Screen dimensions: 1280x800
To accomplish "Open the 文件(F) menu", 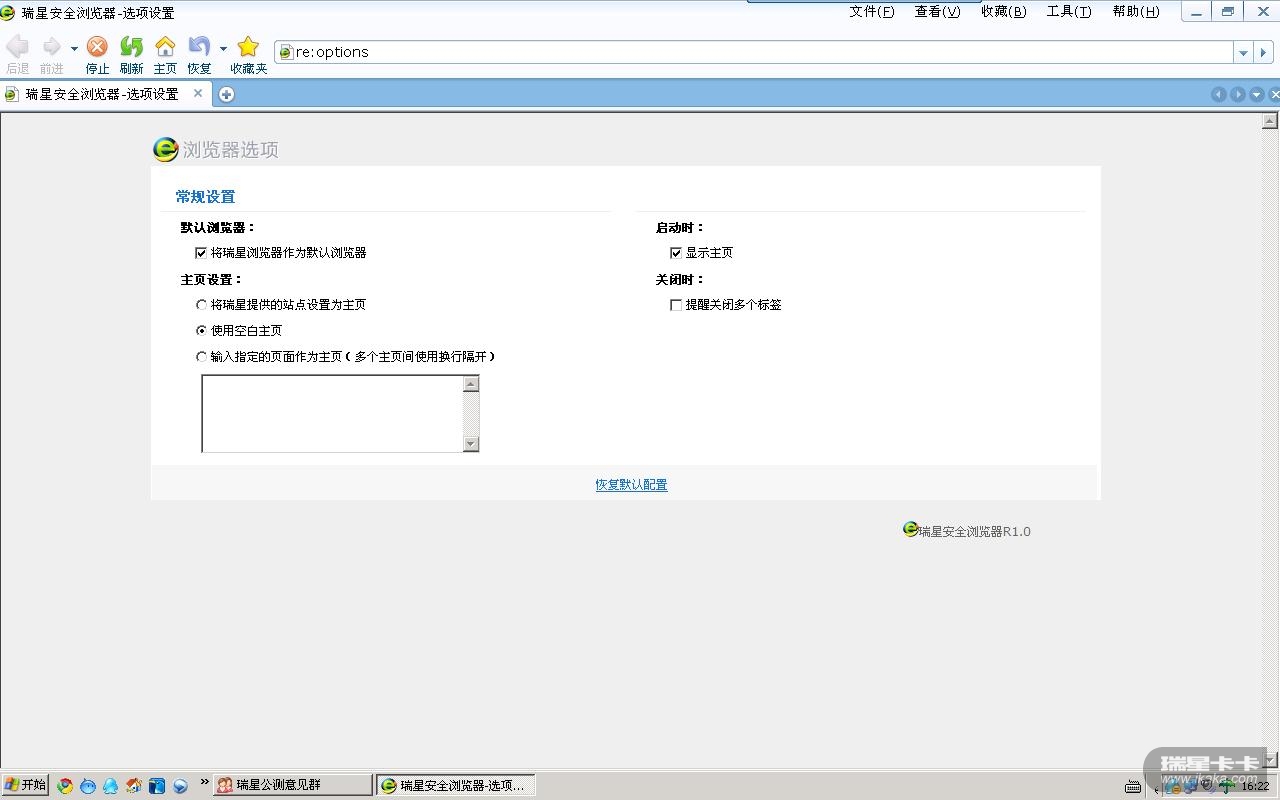I will (872, 12).
